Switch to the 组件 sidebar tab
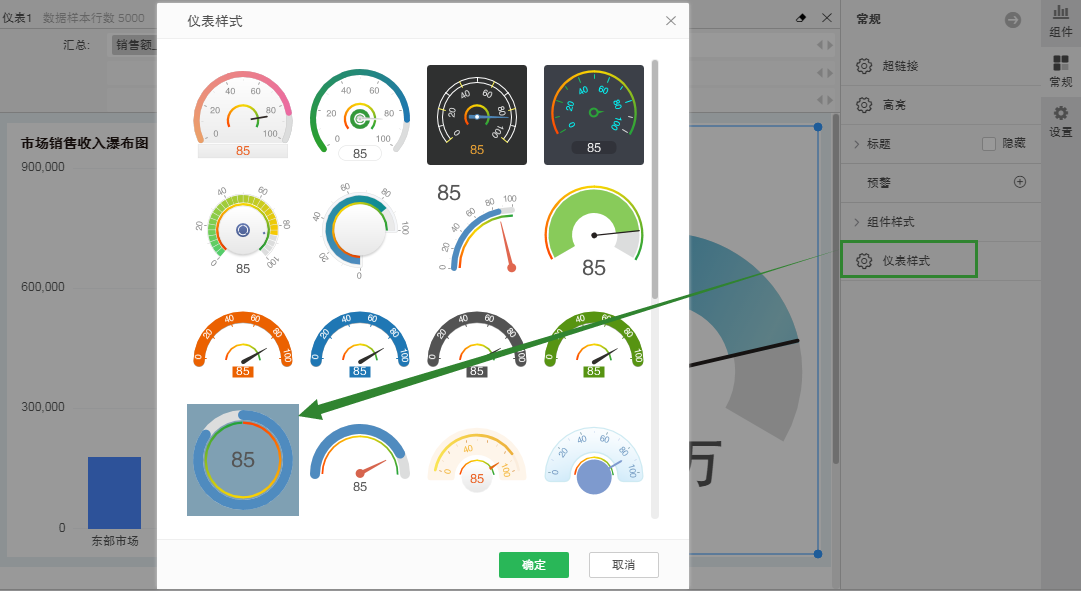The height and width of the screenshot is (591, 1081). coord(1063,18)
